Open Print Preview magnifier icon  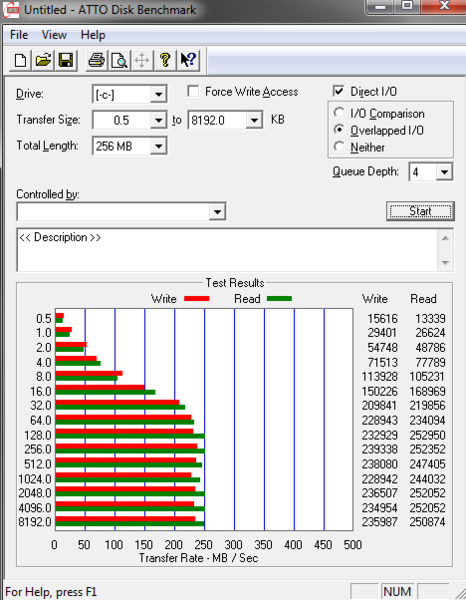pos(119,60)
